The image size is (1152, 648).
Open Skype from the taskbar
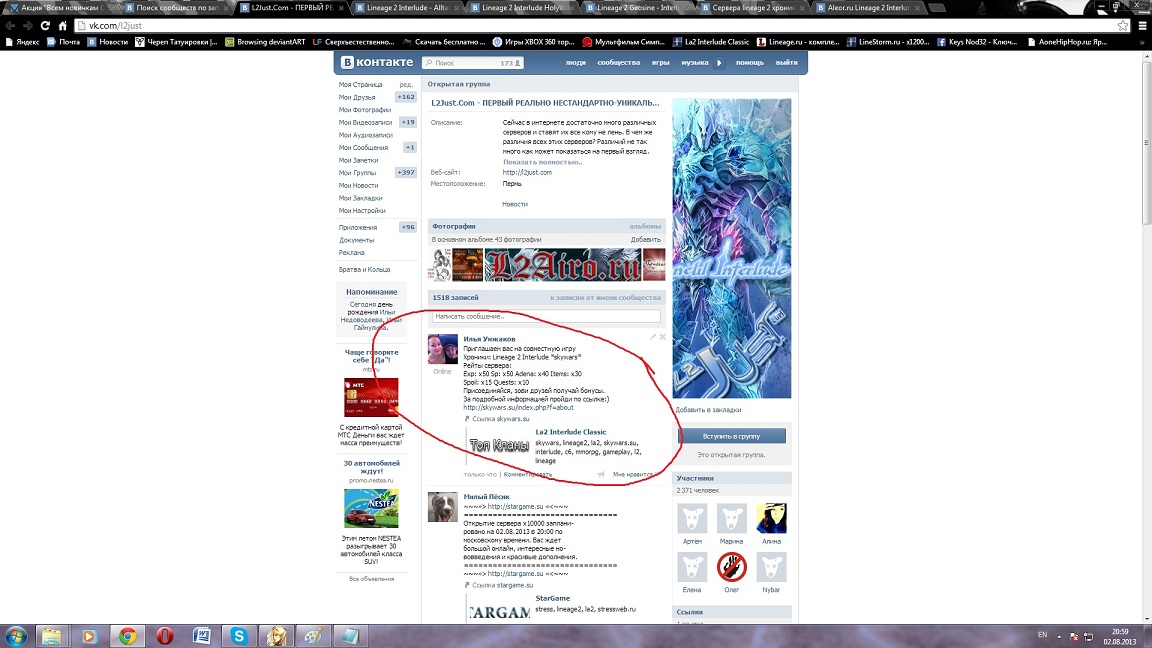click(239, 636)
